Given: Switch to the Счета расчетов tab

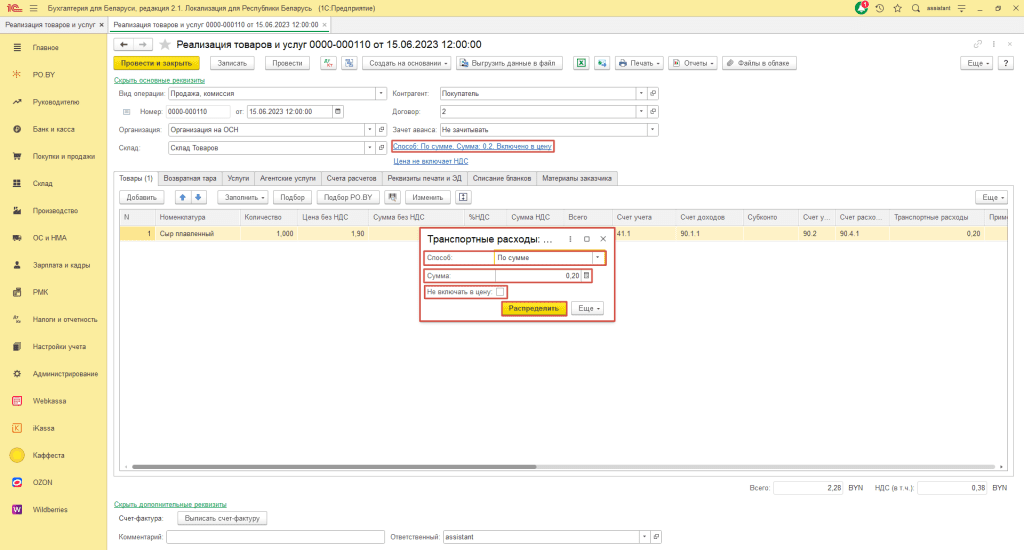Looking at the screenshot, I should (351, 178).
